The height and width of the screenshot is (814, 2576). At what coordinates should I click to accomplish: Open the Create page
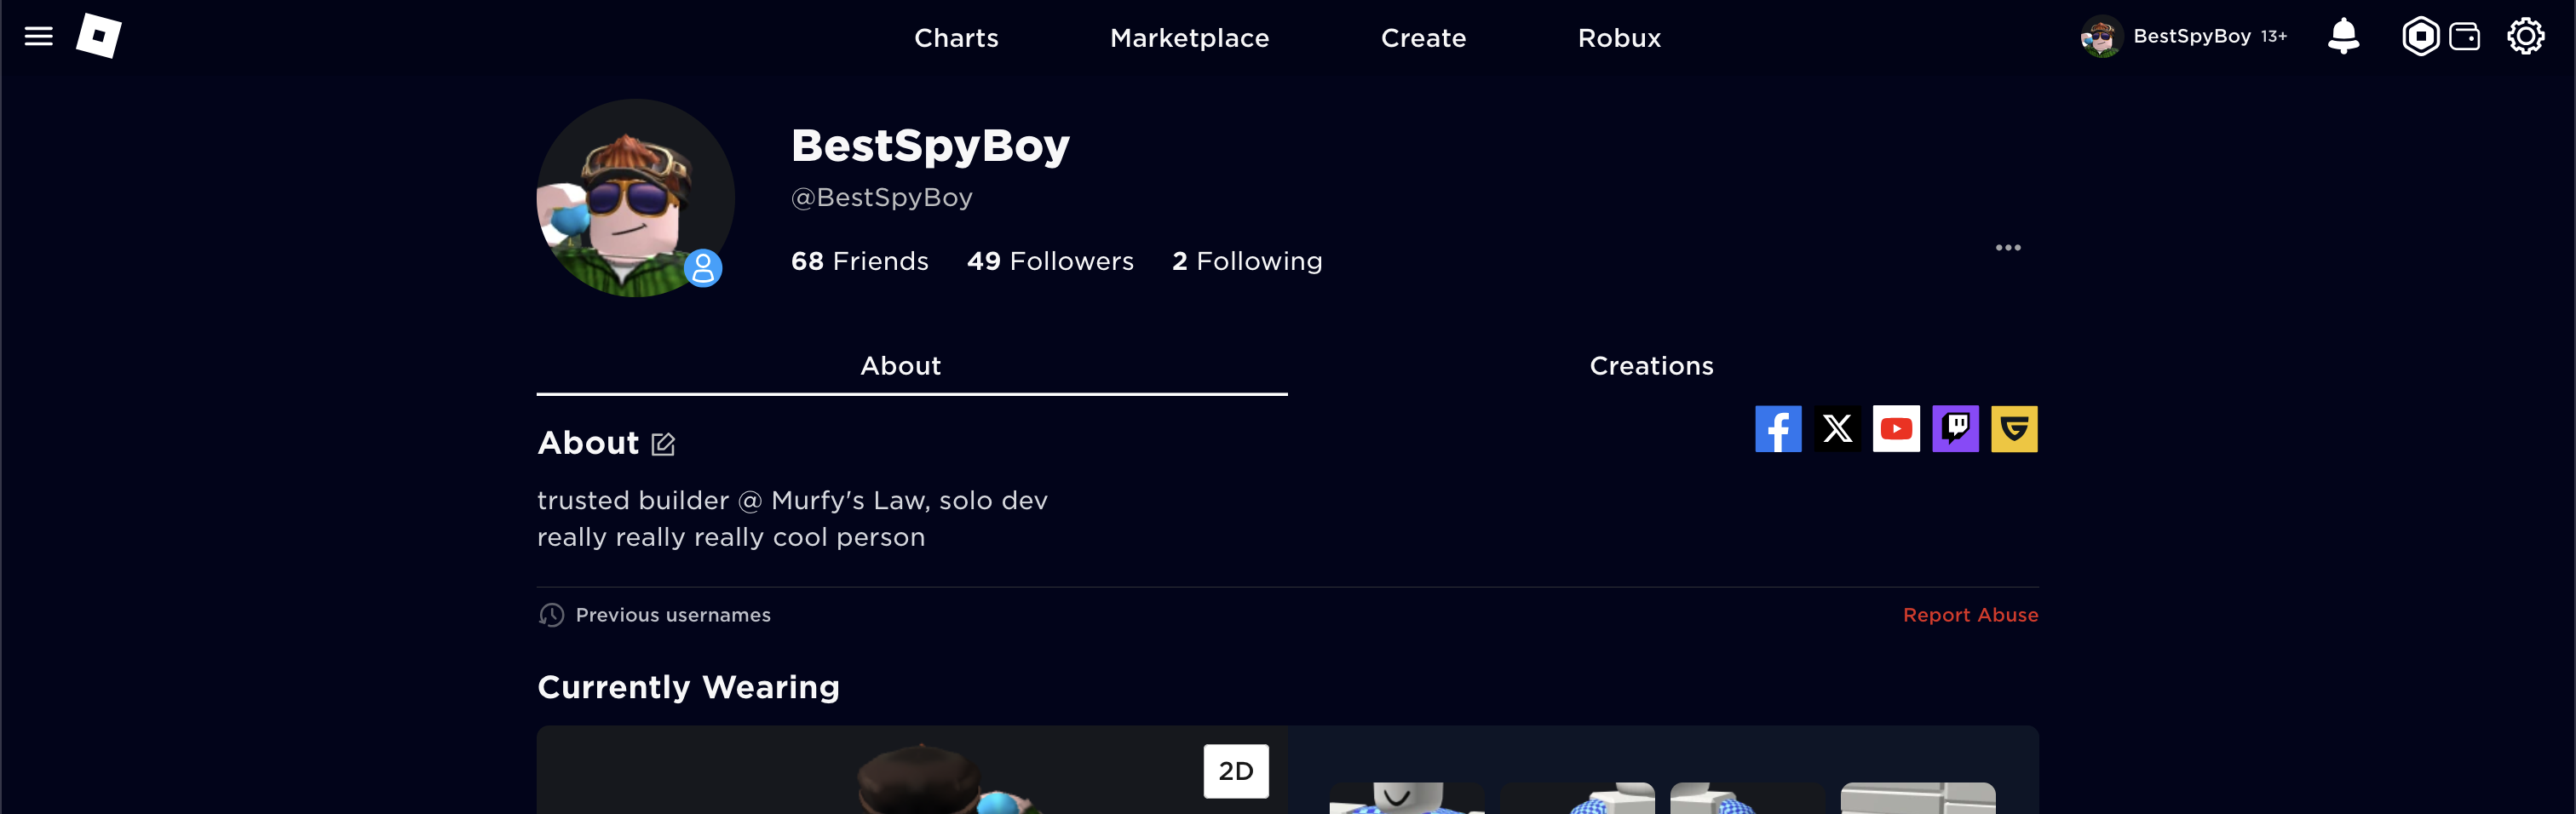tap(1423, 38)
